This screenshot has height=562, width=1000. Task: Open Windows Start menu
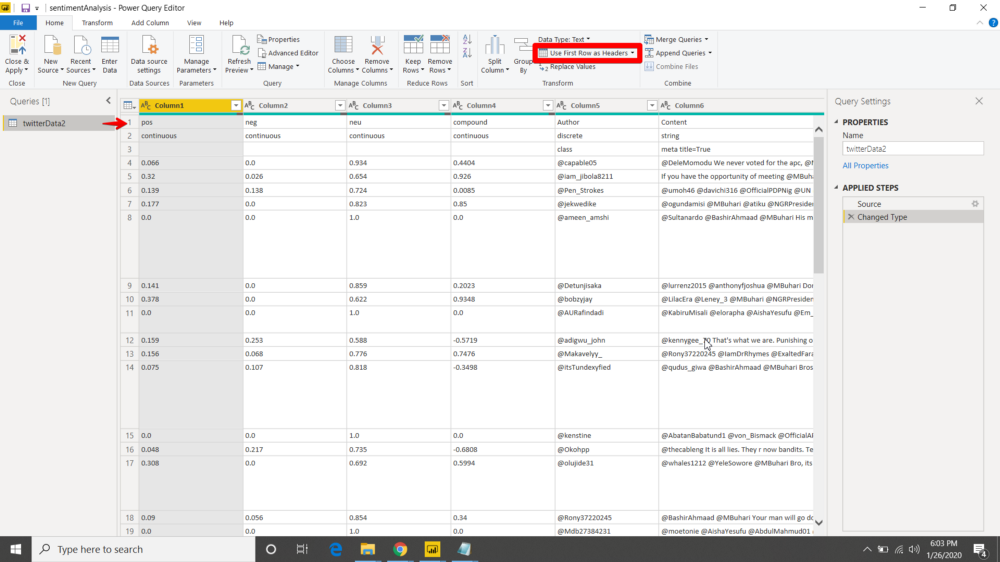(16, 549)
